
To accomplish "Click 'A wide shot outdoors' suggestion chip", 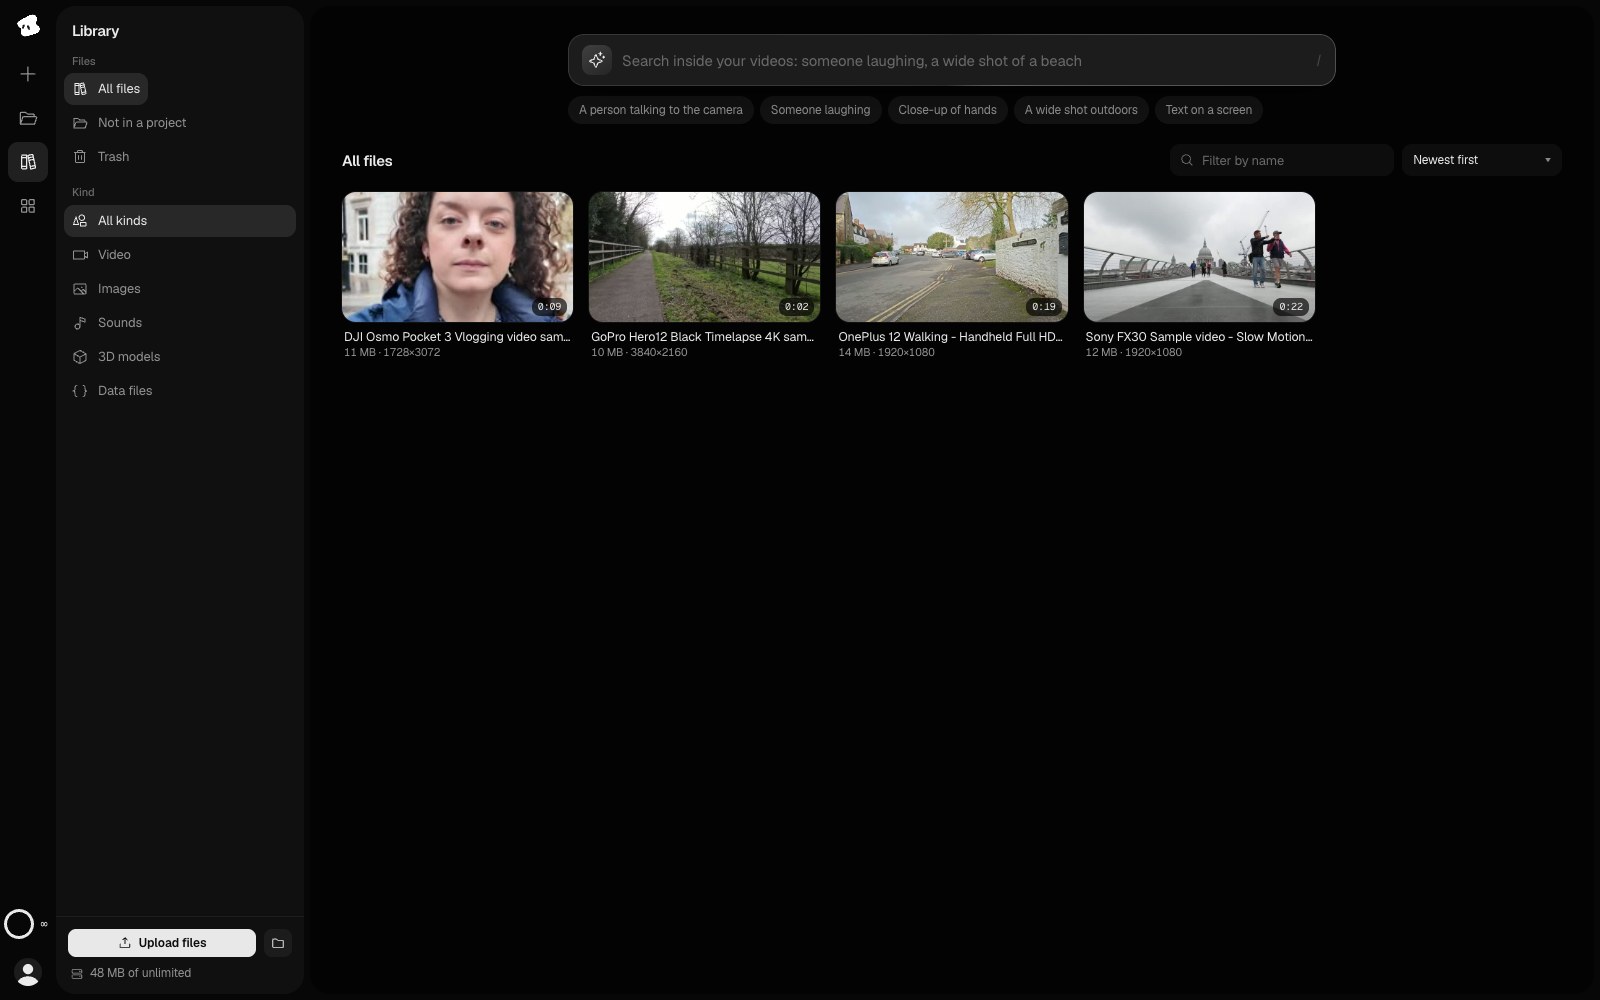I will pos(1081,110).
